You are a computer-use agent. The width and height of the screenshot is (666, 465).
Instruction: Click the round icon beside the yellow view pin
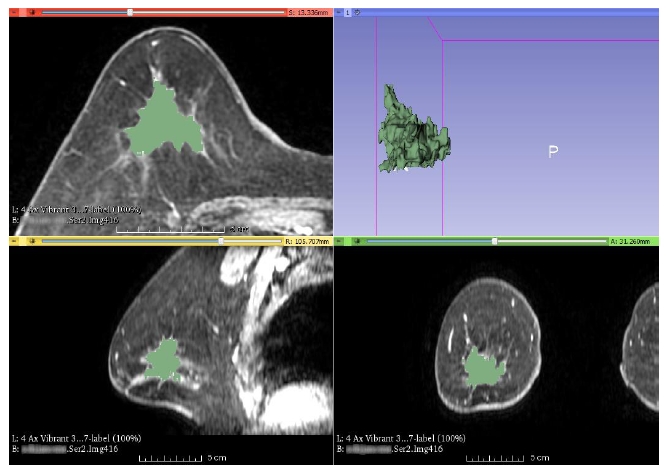coord(31,241)
